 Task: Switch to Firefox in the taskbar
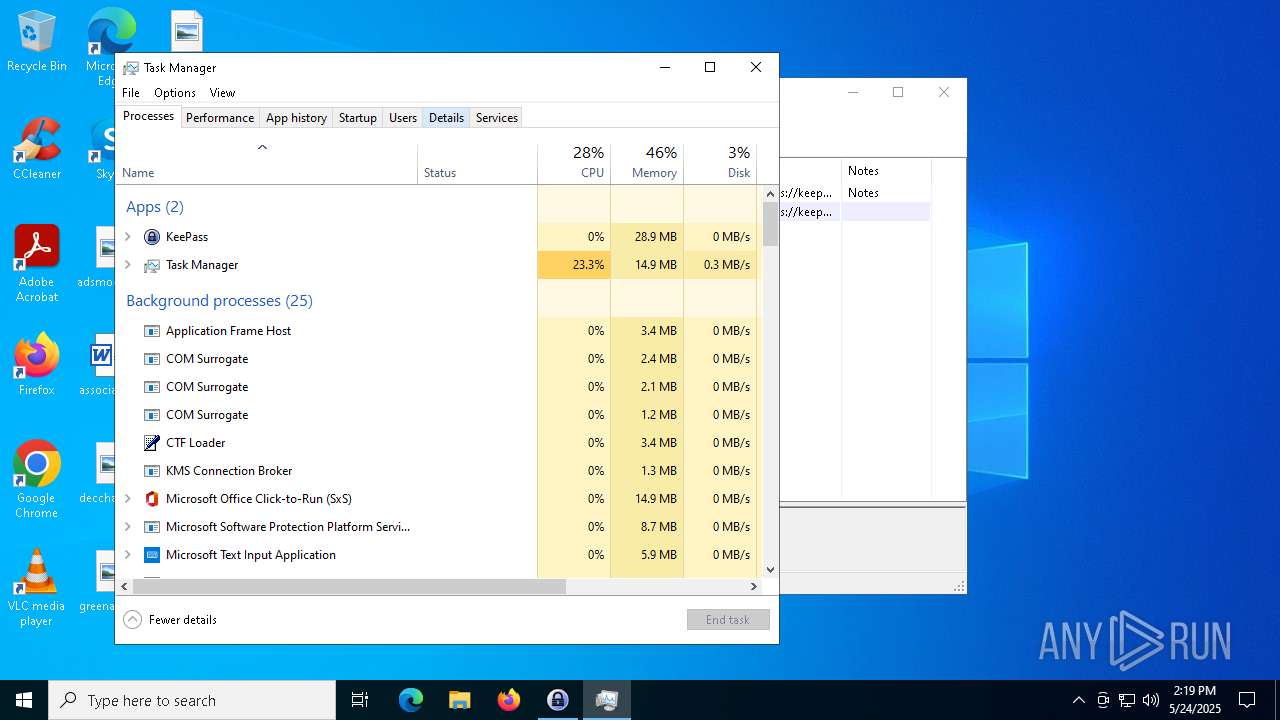(509, 700)
